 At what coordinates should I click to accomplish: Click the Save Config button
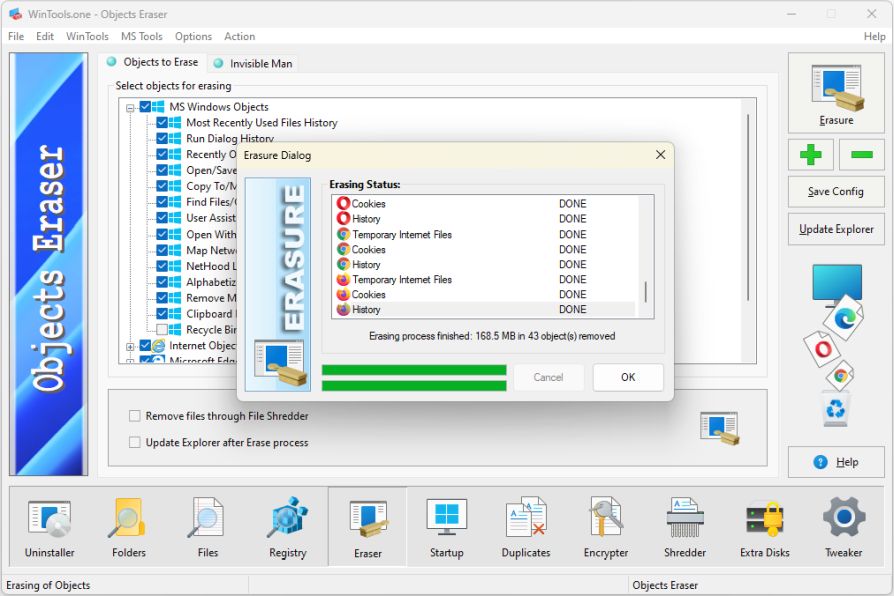coord(836,192)
